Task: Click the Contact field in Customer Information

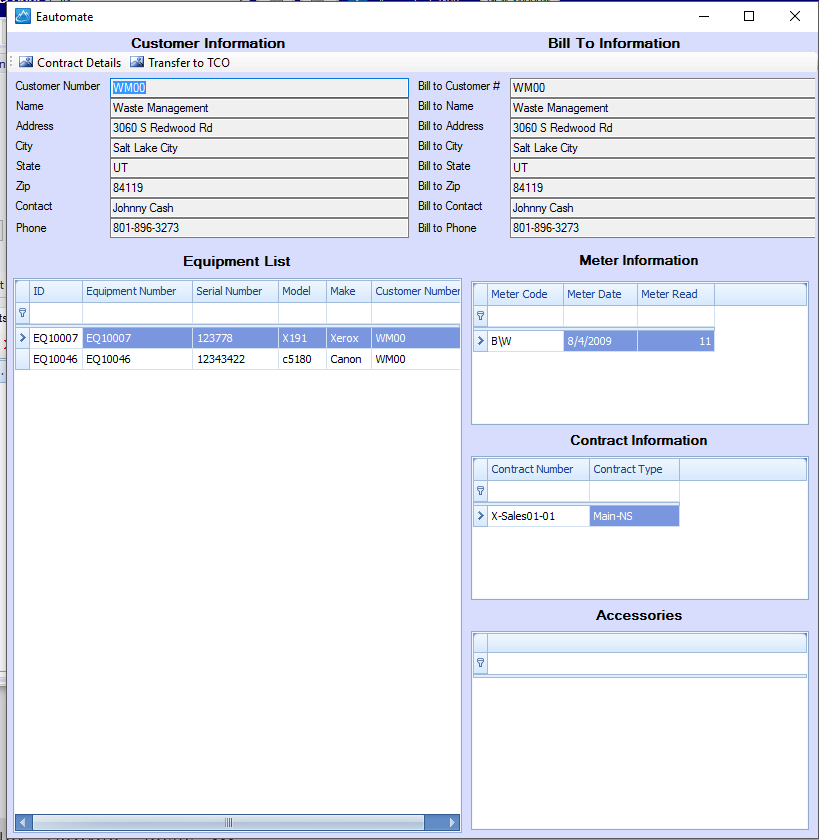Action: 259,208
